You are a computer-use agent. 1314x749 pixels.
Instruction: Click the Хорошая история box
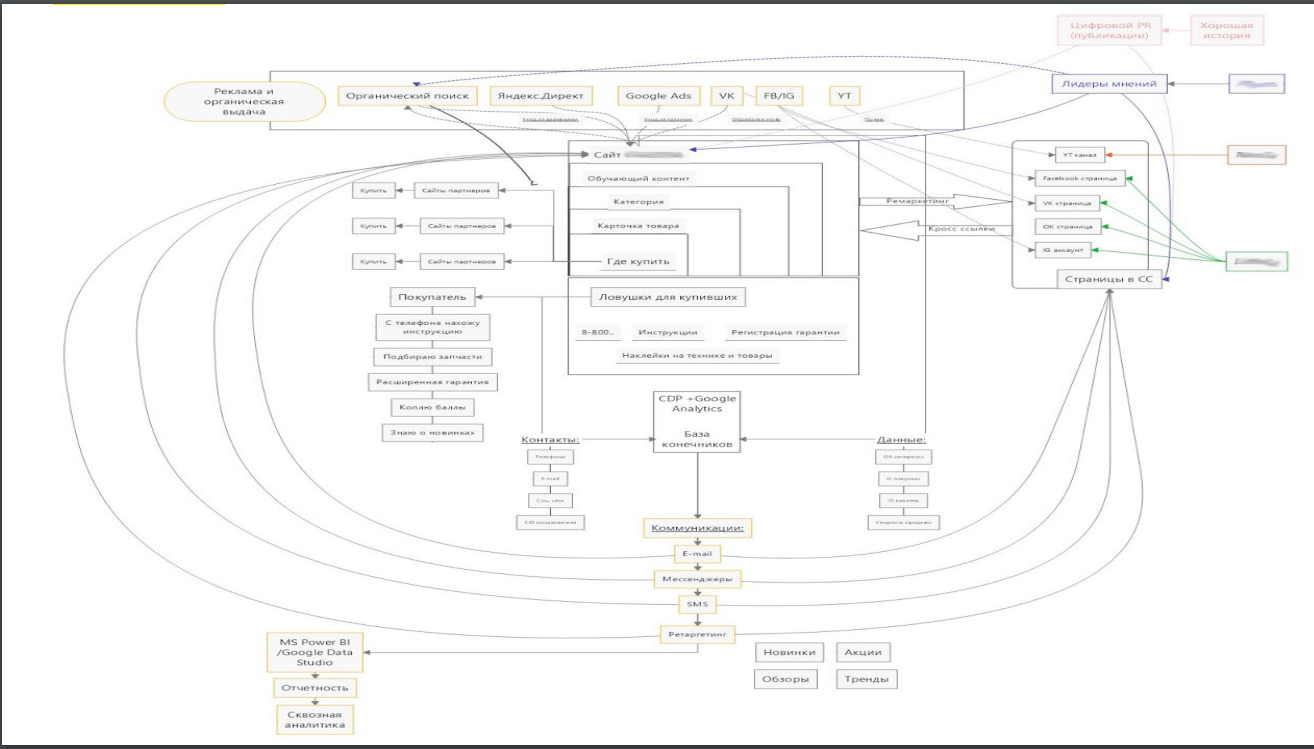click(x=1227, y=30)
